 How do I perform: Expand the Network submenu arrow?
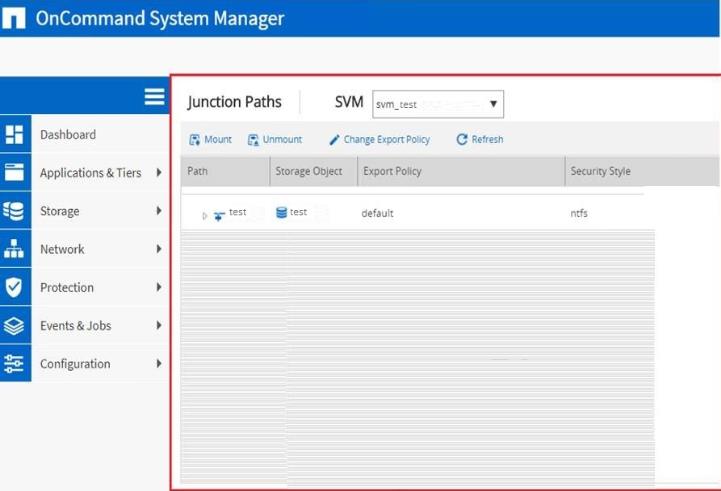coord(159,249)
